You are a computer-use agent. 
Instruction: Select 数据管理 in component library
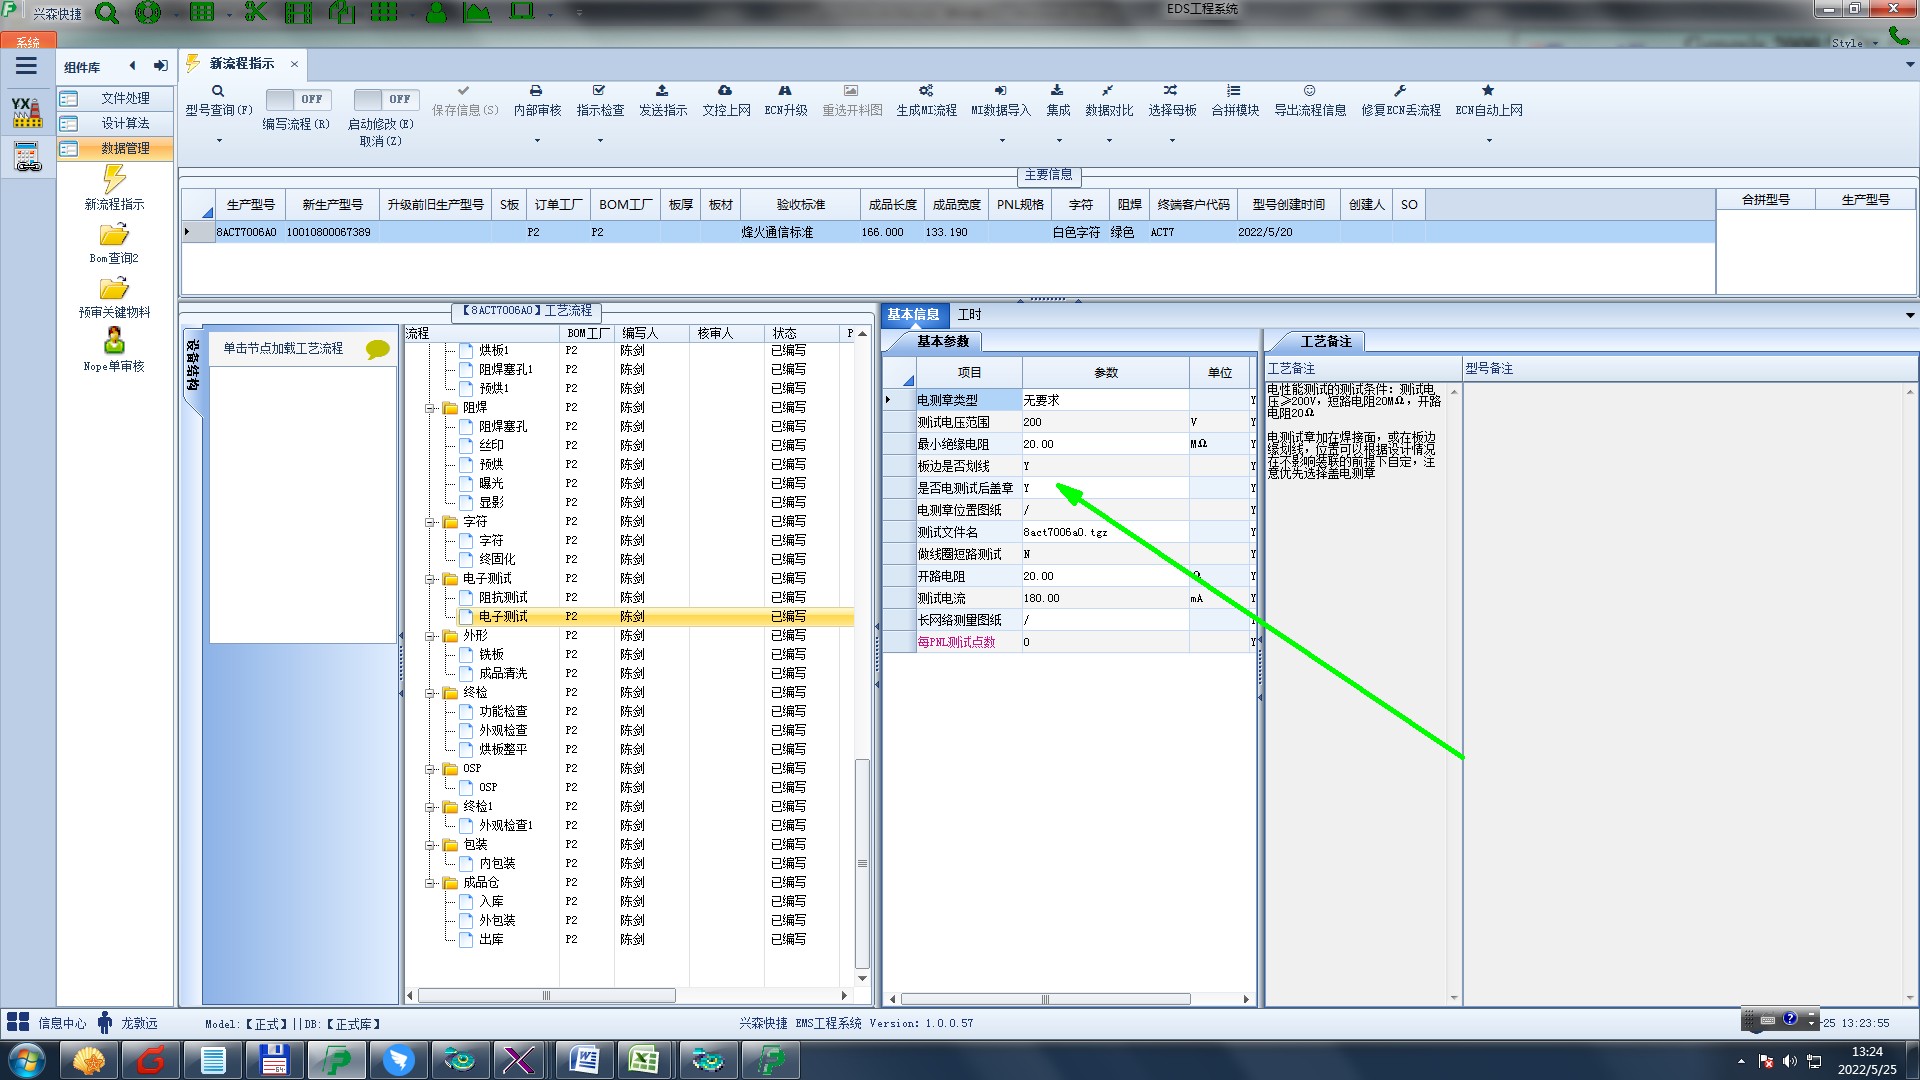pyautogui.click(x=124, y=148)
